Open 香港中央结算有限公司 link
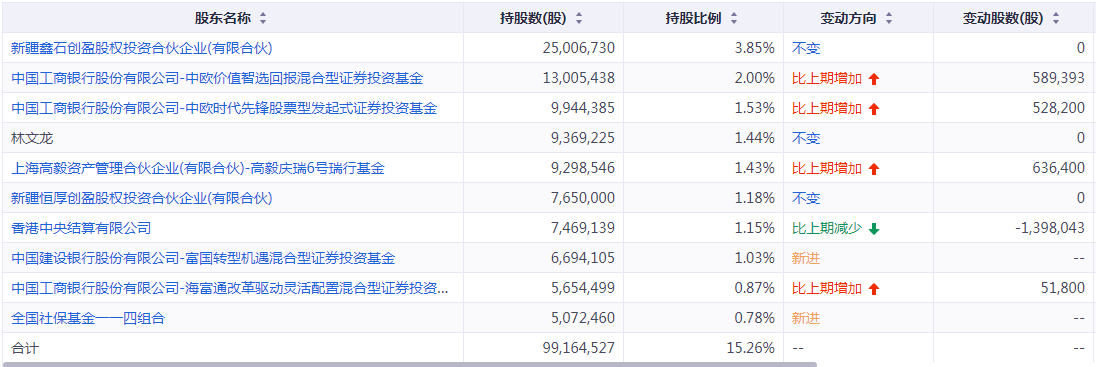Image resolution: width=1096 pixels, height=367 pixels. click(x=81, y=228)
